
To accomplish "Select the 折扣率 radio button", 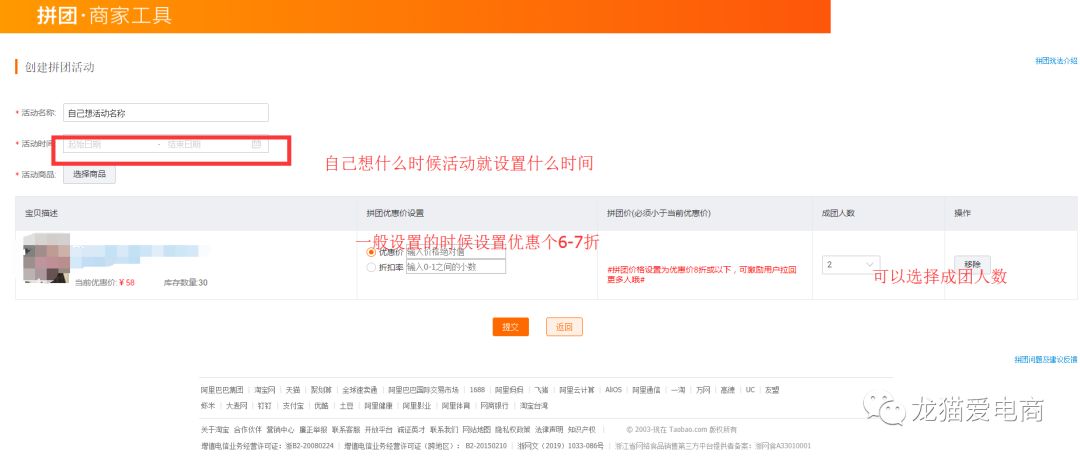I will [x=371, y=267].
